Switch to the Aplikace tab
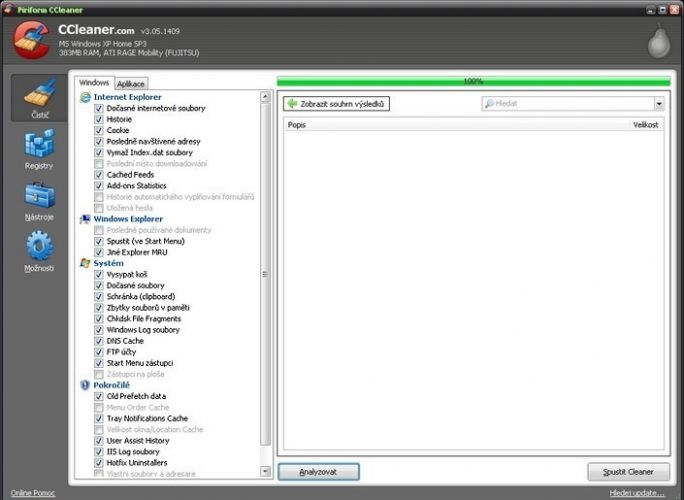This screenshot has width=684, height=500. tap(131, 84)
